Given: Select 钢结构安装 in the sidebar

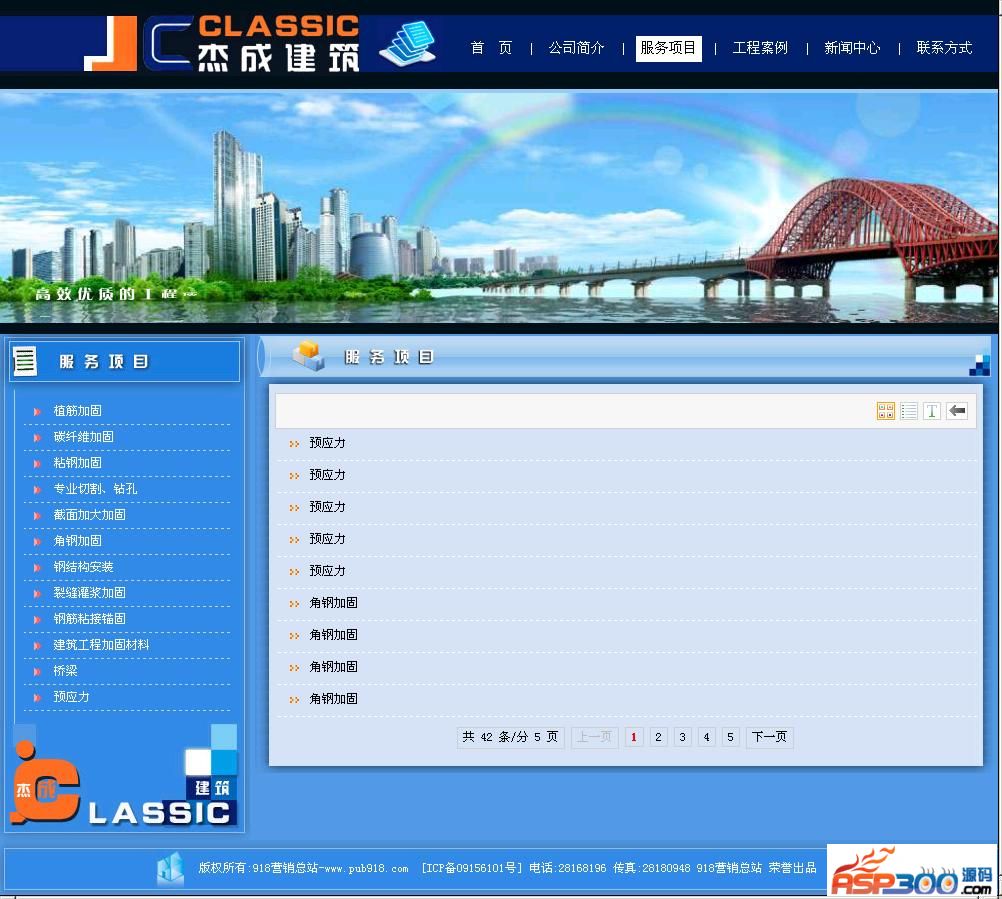Looking at the screenshot, I should pyautogui.click(x=83, y=567).
